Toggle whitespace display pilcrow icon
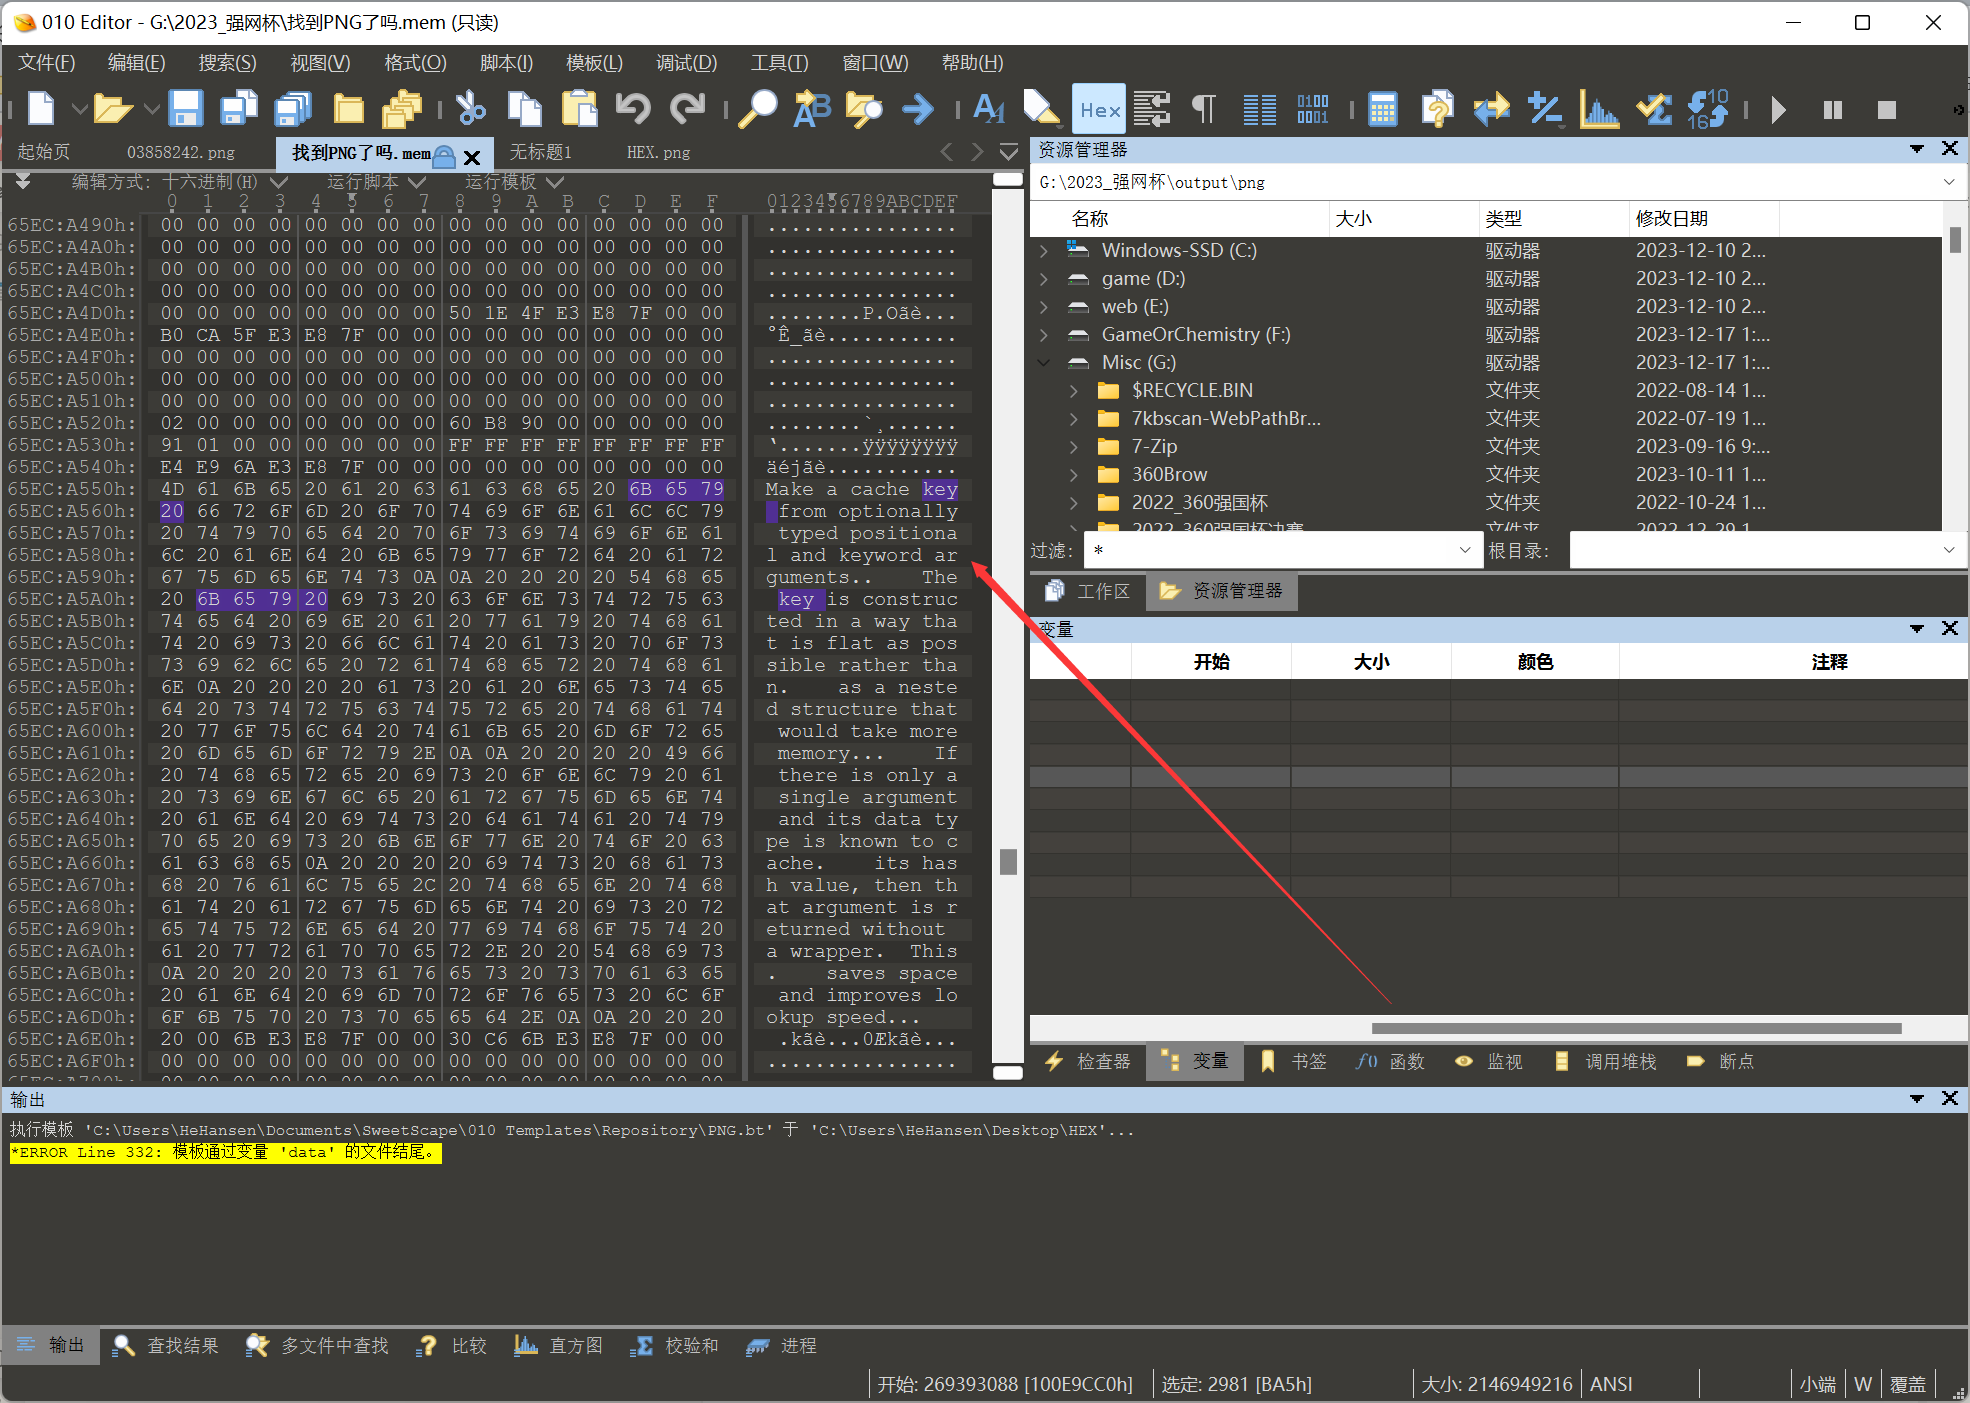1970x1403 pixels. pos(1204,108)
